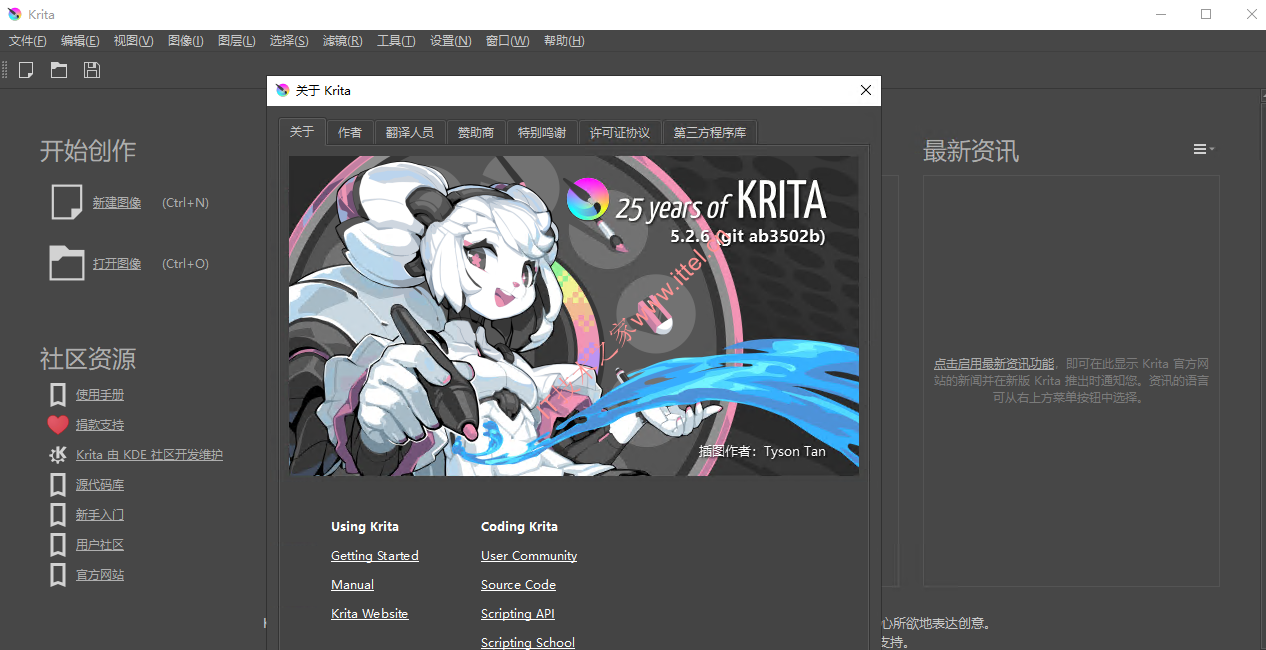This screenshot has width=1266, height=650.
Task: Select the 关于 tab in About dialog
Action: pyautogui.click(x=302, y=132)
